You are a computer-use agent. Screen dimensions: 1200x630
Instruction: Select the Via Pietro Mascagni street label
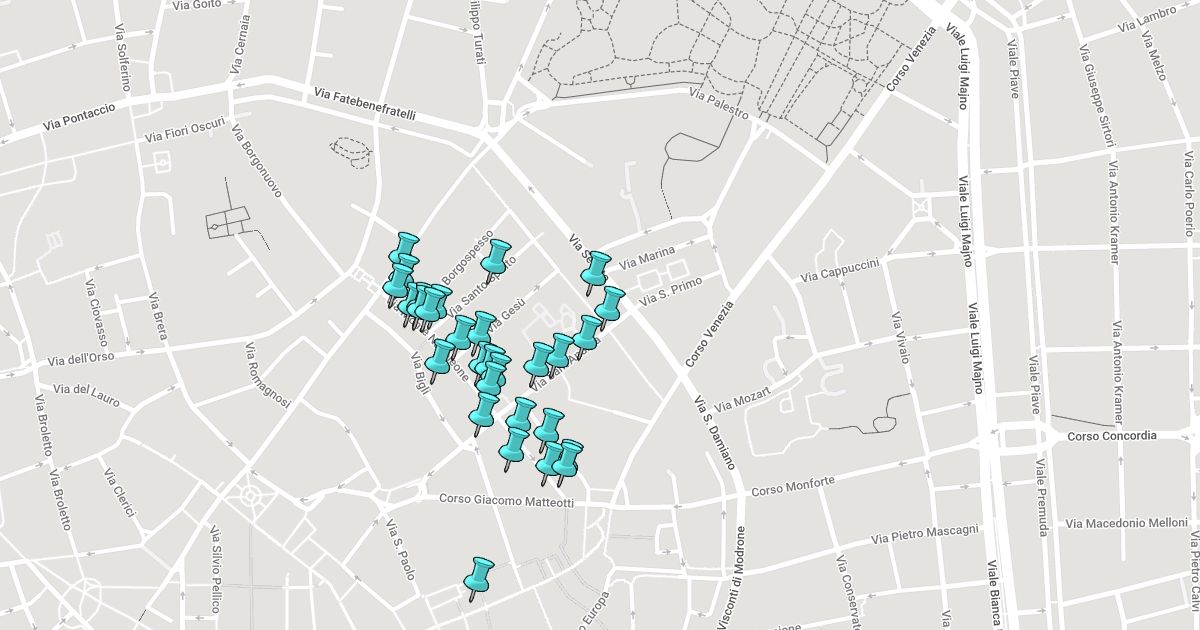[x=925, y=534]
